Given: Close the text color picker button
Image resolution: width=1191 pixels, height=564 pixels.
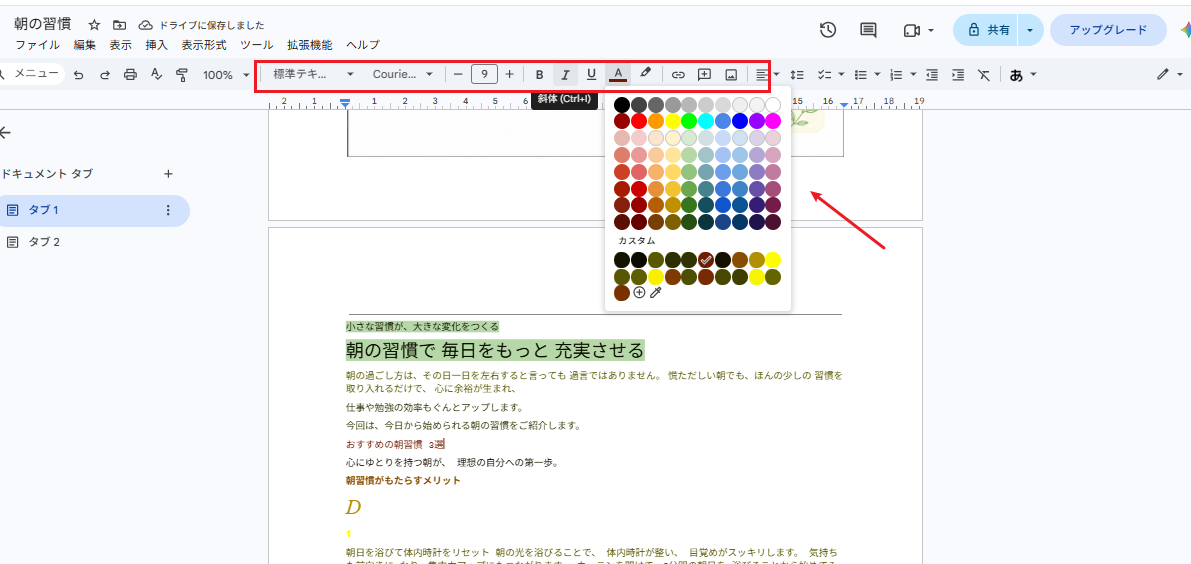Looking at the screenshot, I should coord(618,74).
